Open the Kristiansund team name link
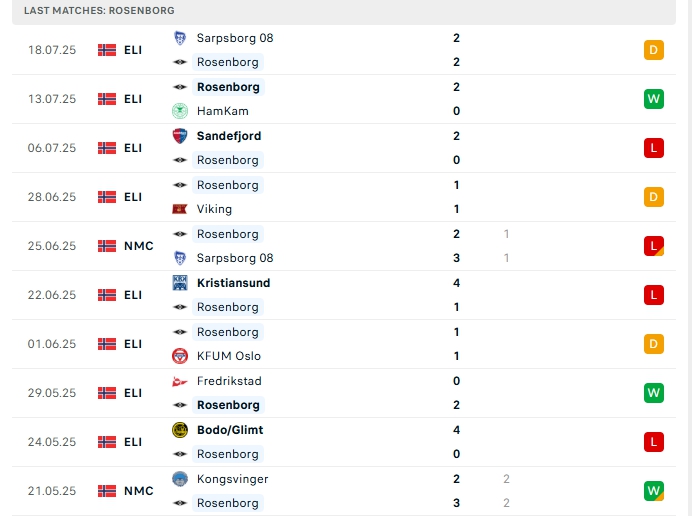692x516 pixels. 233,283
